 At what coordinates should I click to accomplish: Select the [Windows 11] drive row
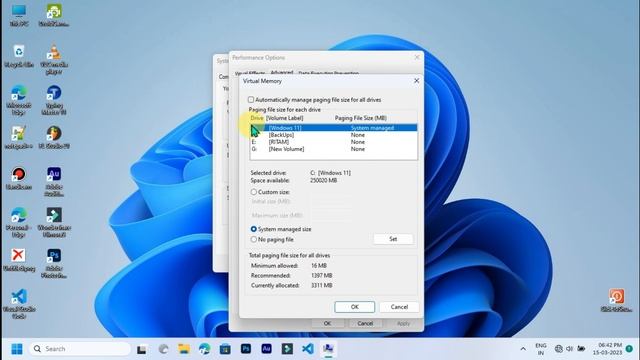pyautogui.click(x=333, y=128)
